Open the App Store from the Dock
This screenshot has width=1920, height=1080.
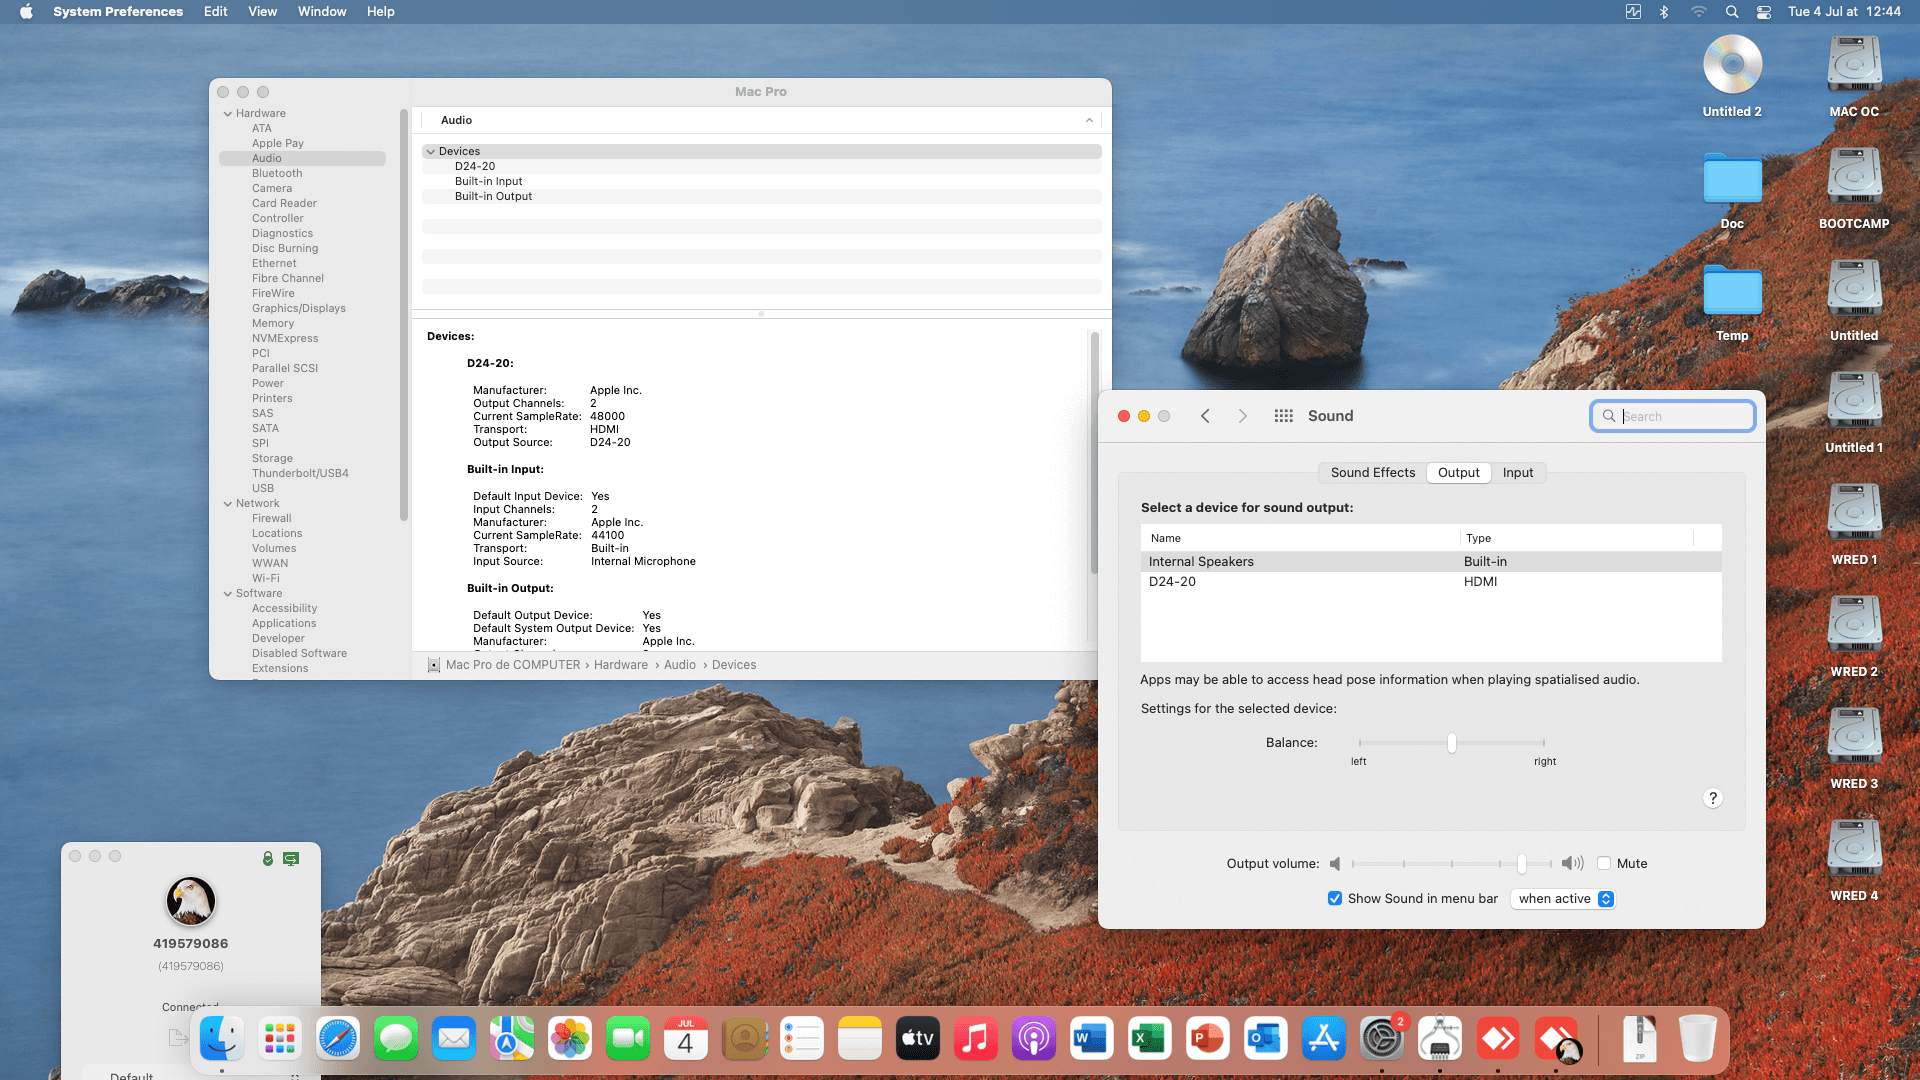(1323, 1040)
